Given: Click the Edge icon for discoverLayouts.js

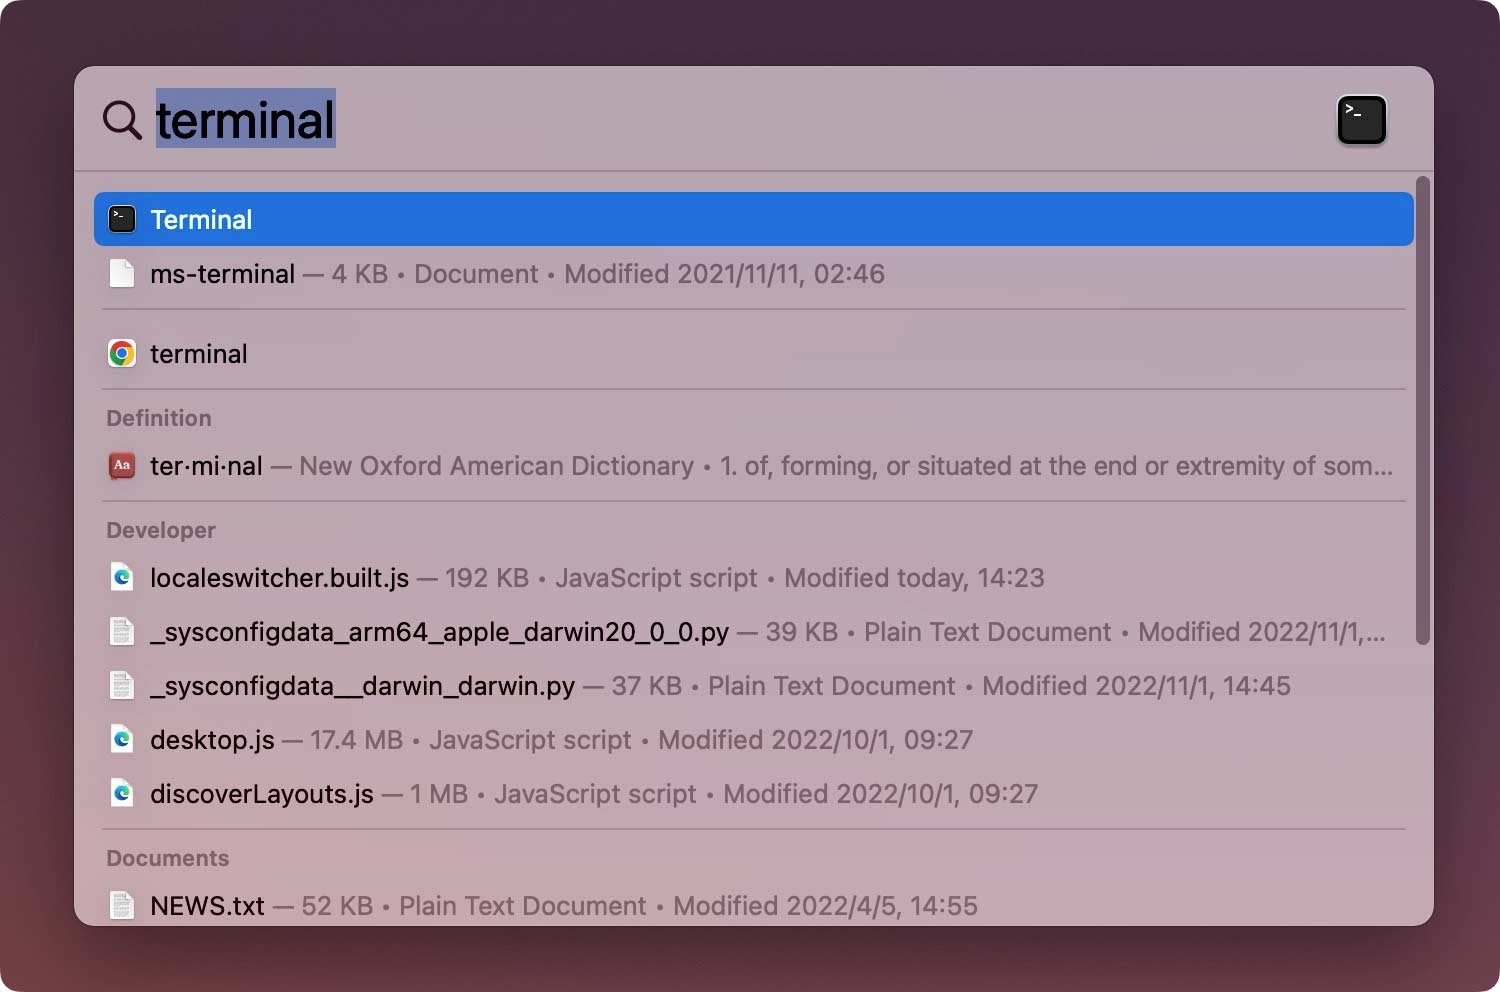Looking at the screenshot, I should tap(122, 793).
